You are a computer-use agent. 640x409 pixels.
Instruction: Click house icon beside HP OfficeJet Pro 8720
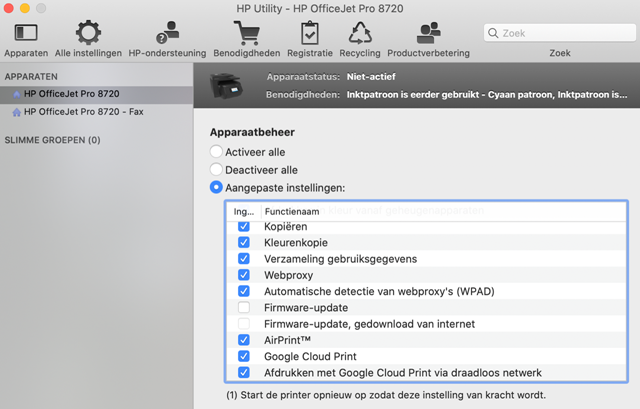(x=17, y=94)
